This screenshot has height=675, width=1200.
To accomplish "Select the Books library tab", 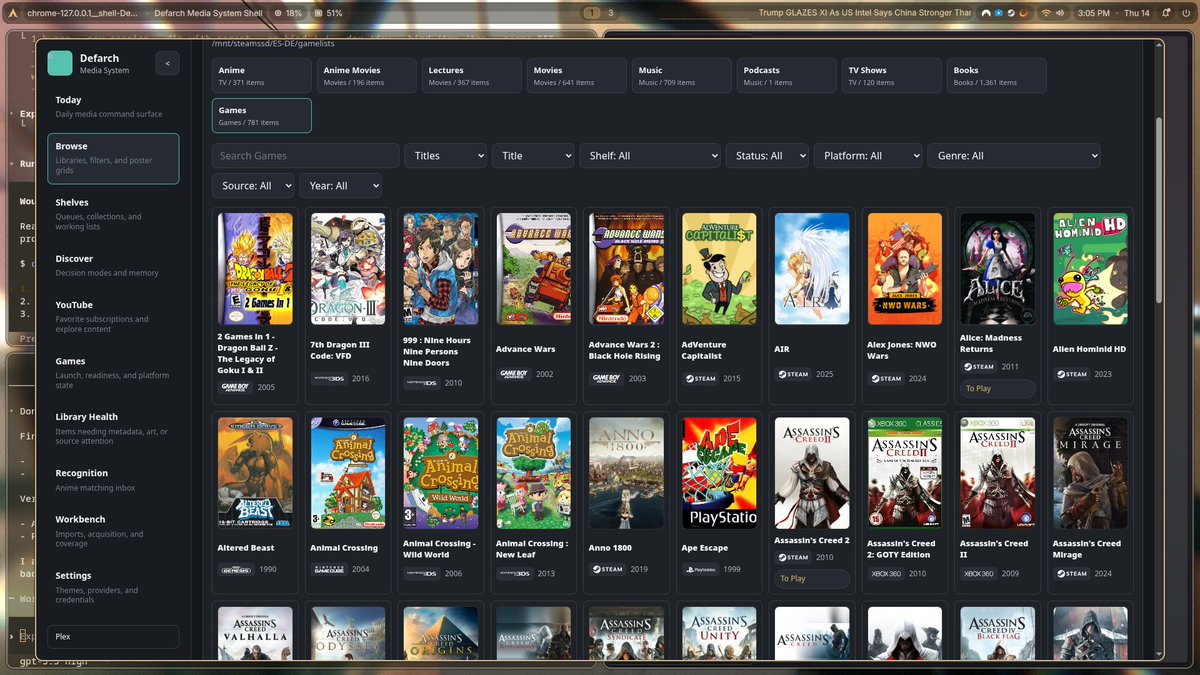I will point(997,76).
